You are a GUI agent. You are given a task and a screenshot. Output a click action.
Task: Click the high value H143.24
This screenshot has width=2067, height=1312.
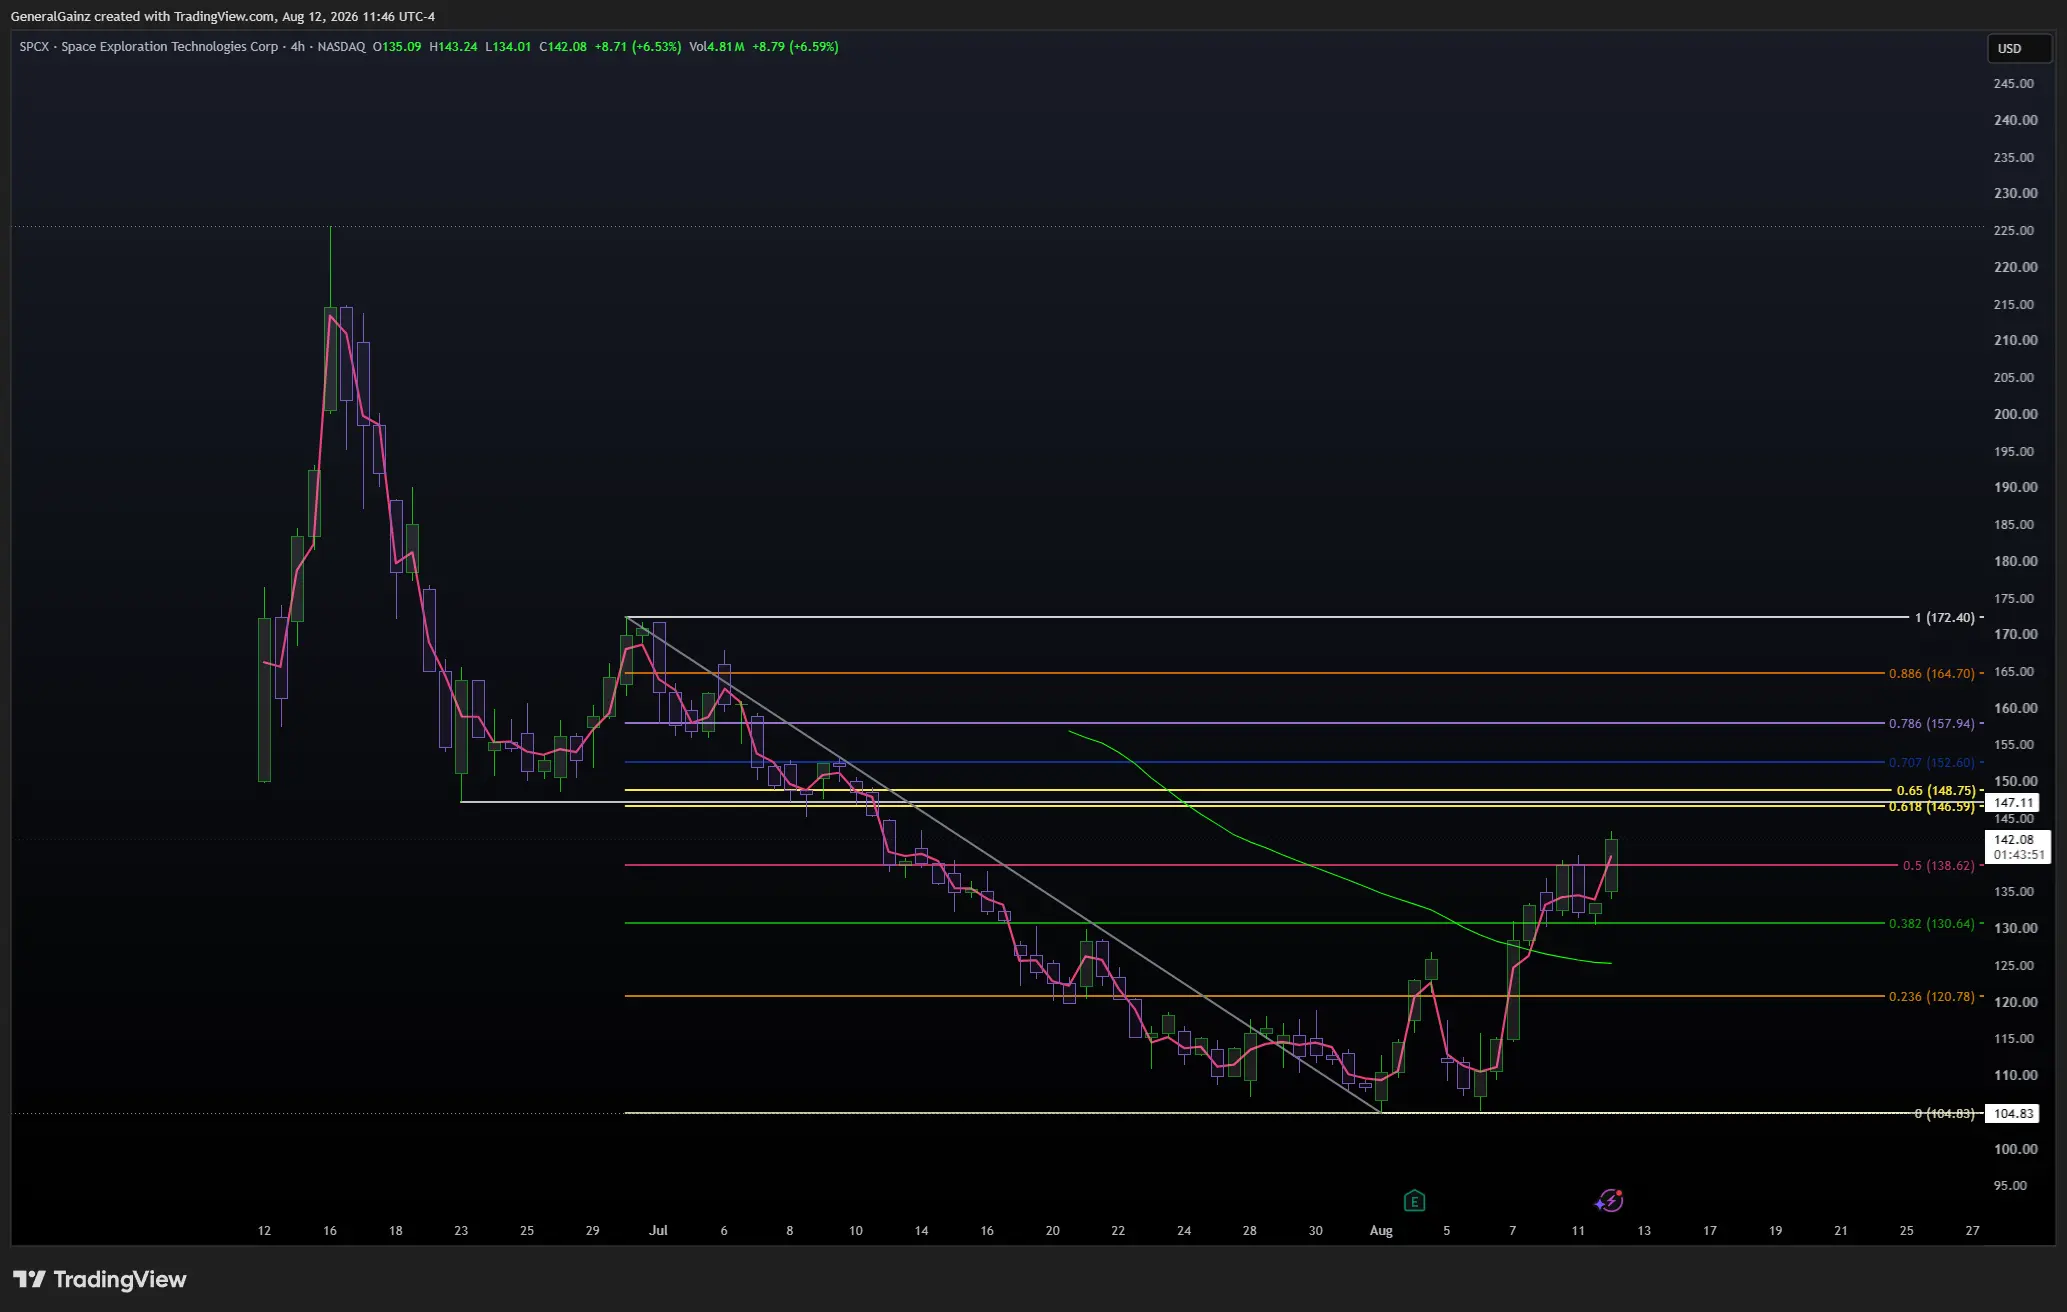click(453, 47)
